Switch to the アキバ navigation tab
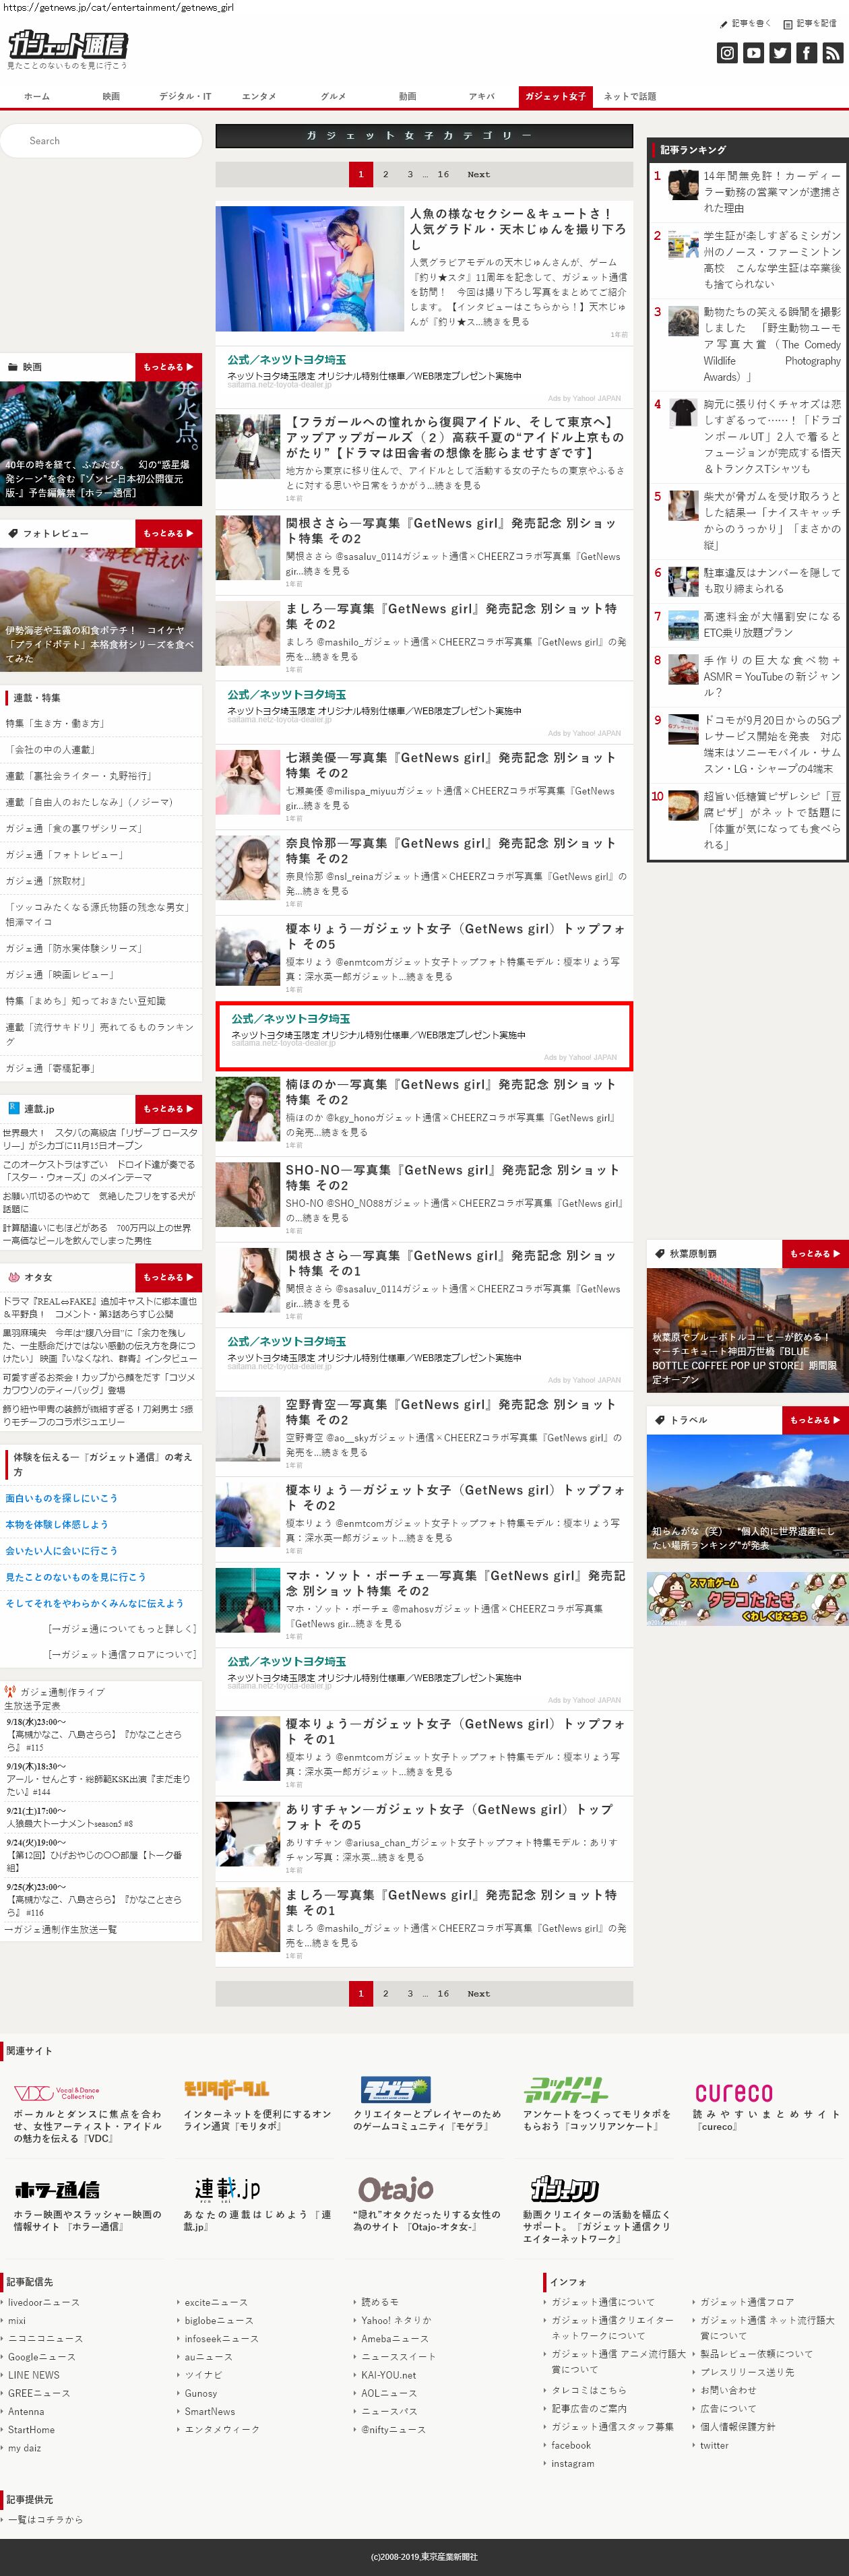The width and height of the screenshot is (849, 2576). [481, 97]
